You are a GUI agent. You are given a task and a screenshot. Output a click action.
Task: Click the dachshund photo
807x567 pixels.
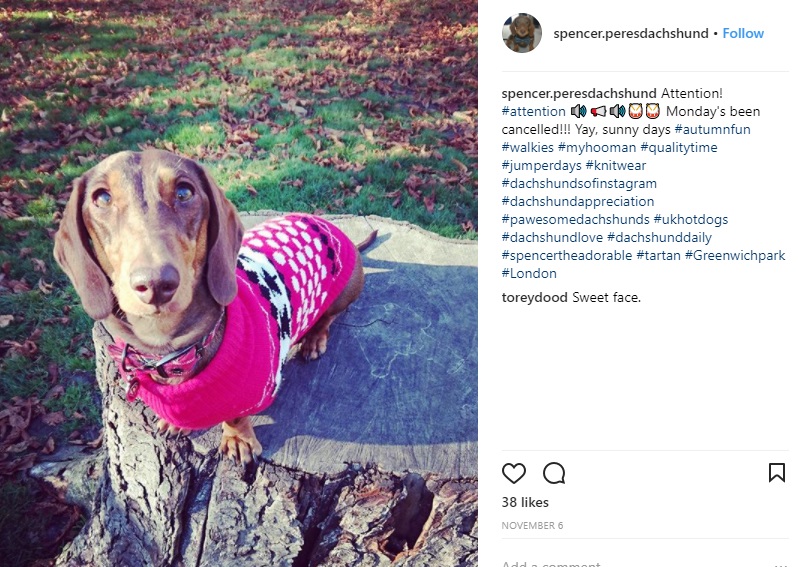pyautogui.click(x=239, y=284)
